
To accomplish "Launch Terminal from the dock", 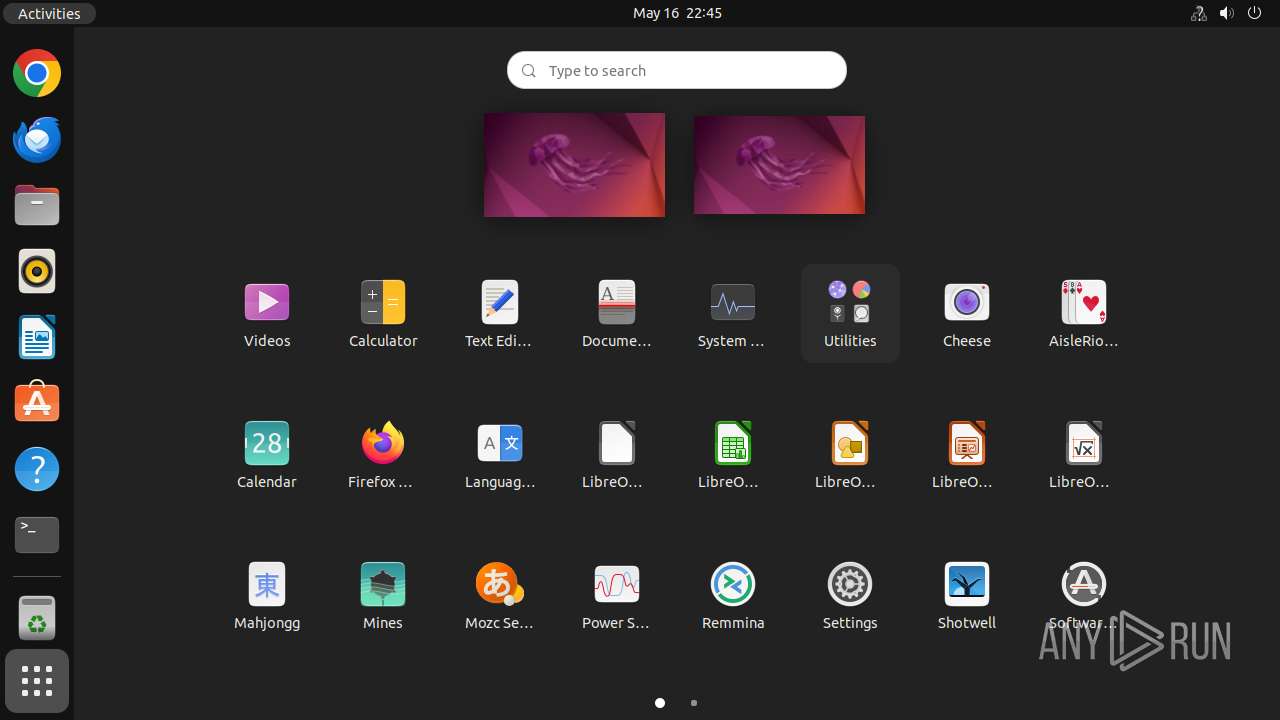I will (37, 535).
